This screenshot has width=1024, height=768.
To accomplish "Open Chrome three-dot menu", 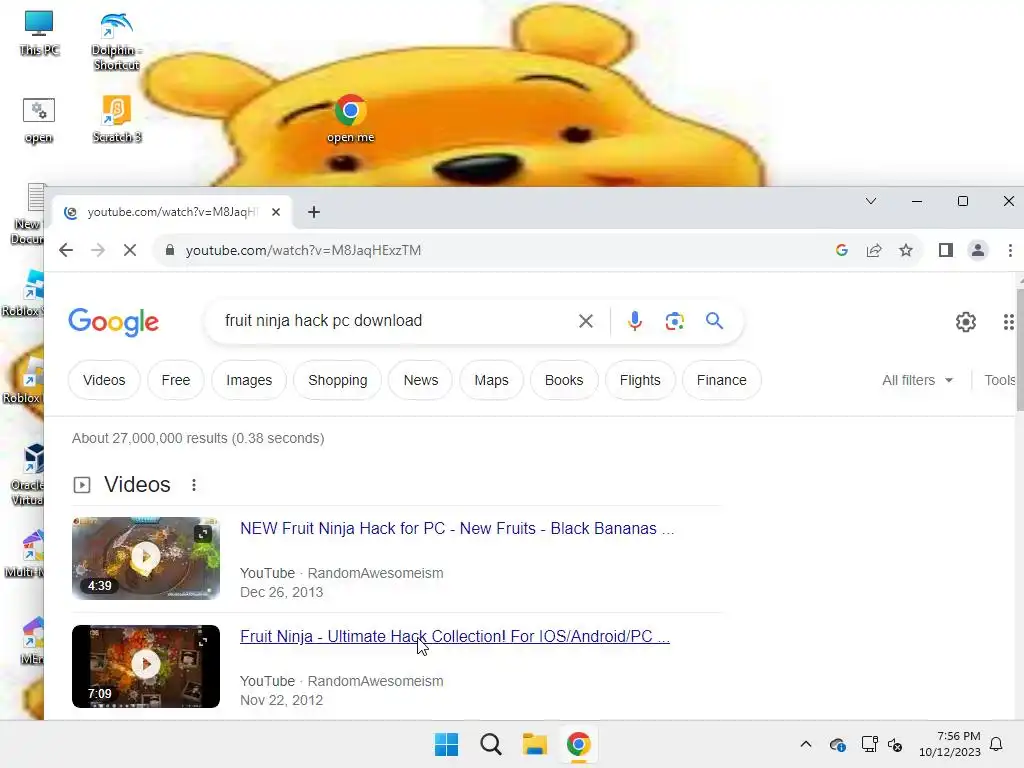I will [1010, 250].
